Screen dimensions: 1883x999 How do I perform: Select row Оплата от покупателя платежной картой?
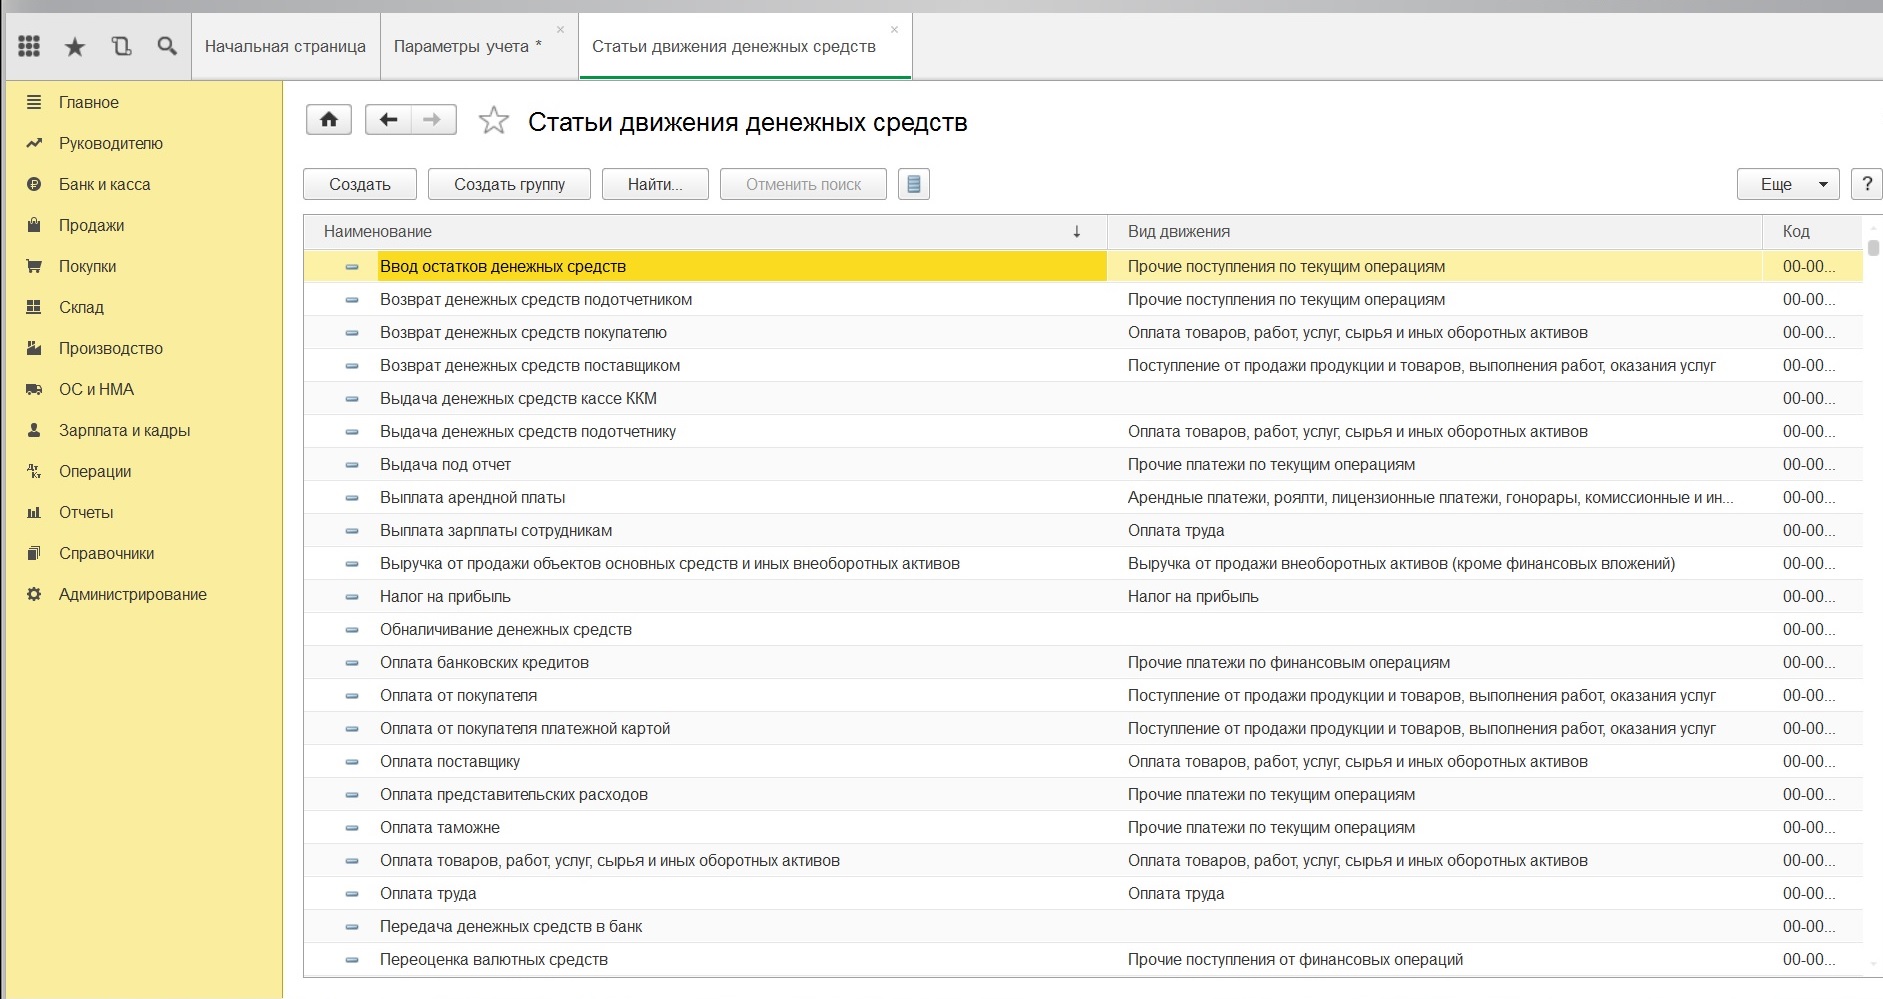coord(1083,728)
